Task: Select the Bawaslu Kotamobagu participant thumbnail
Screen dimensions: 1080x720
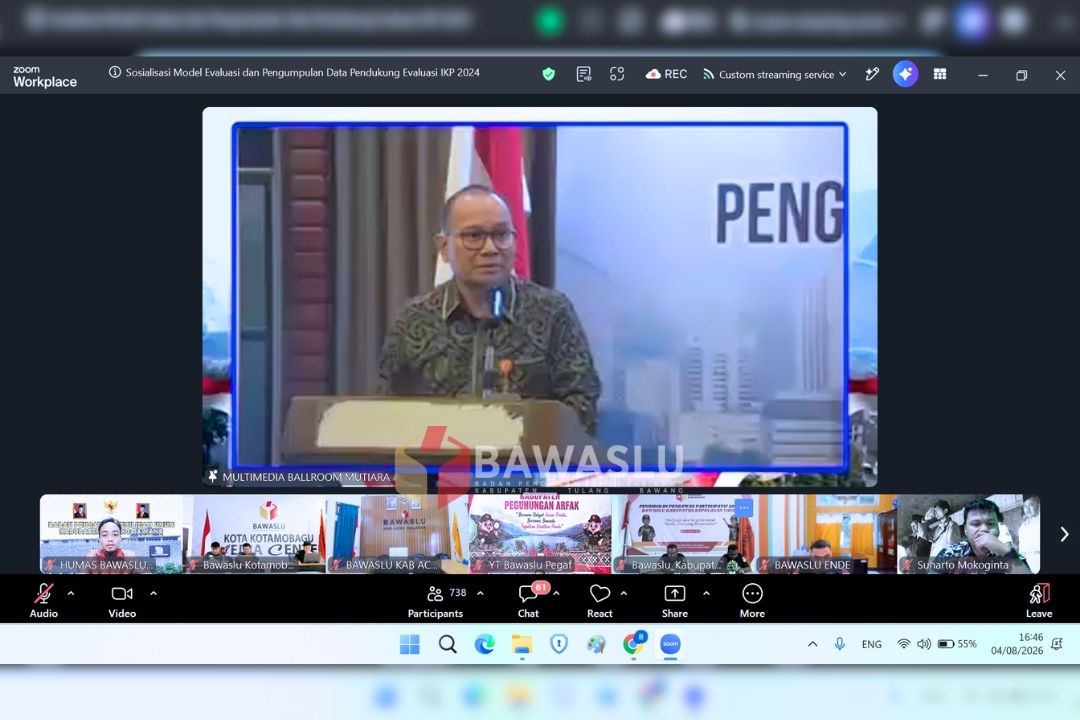Action: click(255, 534)
